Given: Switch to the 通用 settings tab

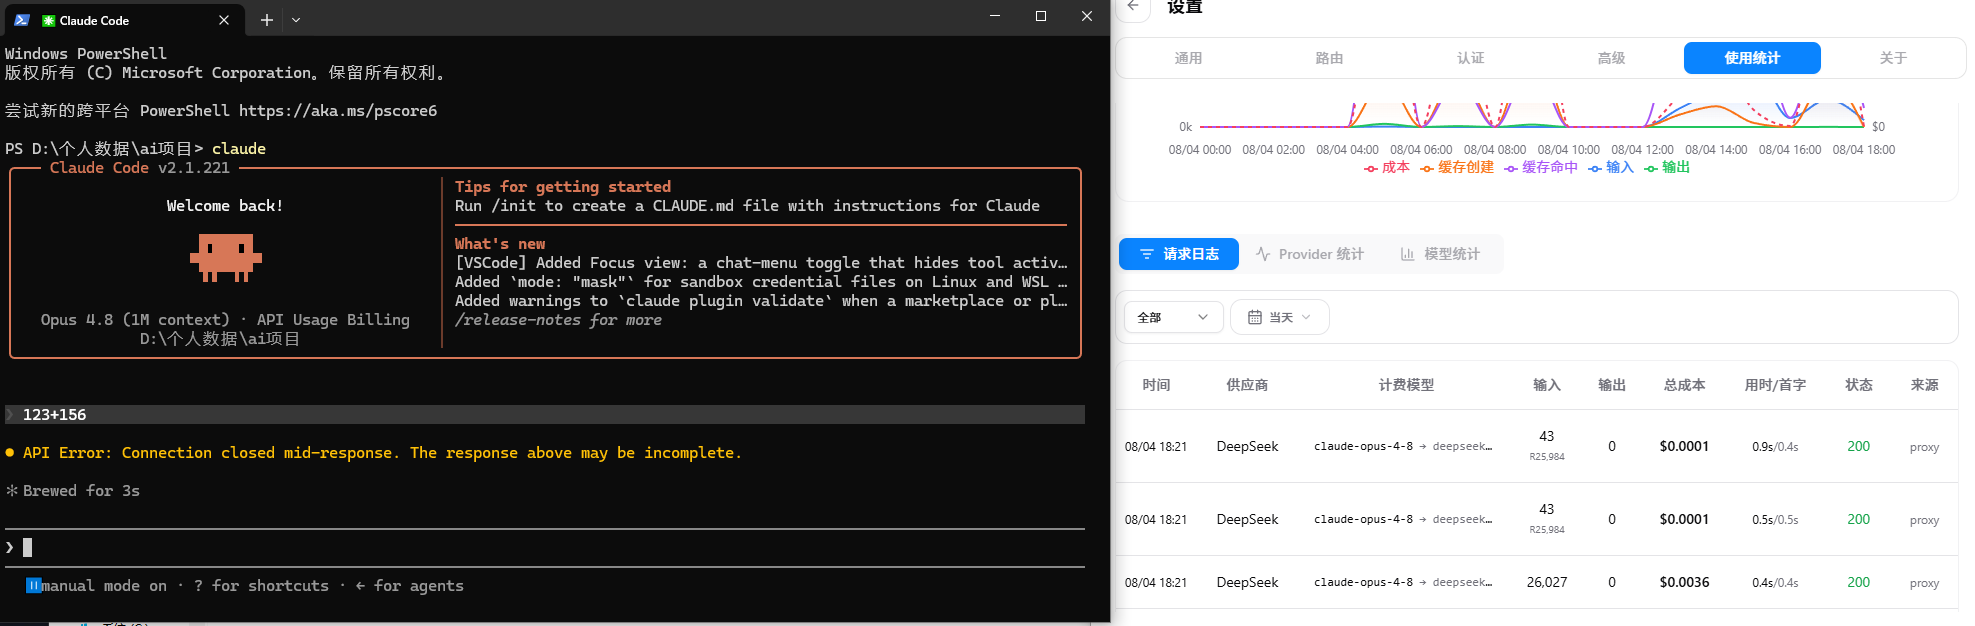Looking at the screenshot, I should click(x=1188, y=58).
